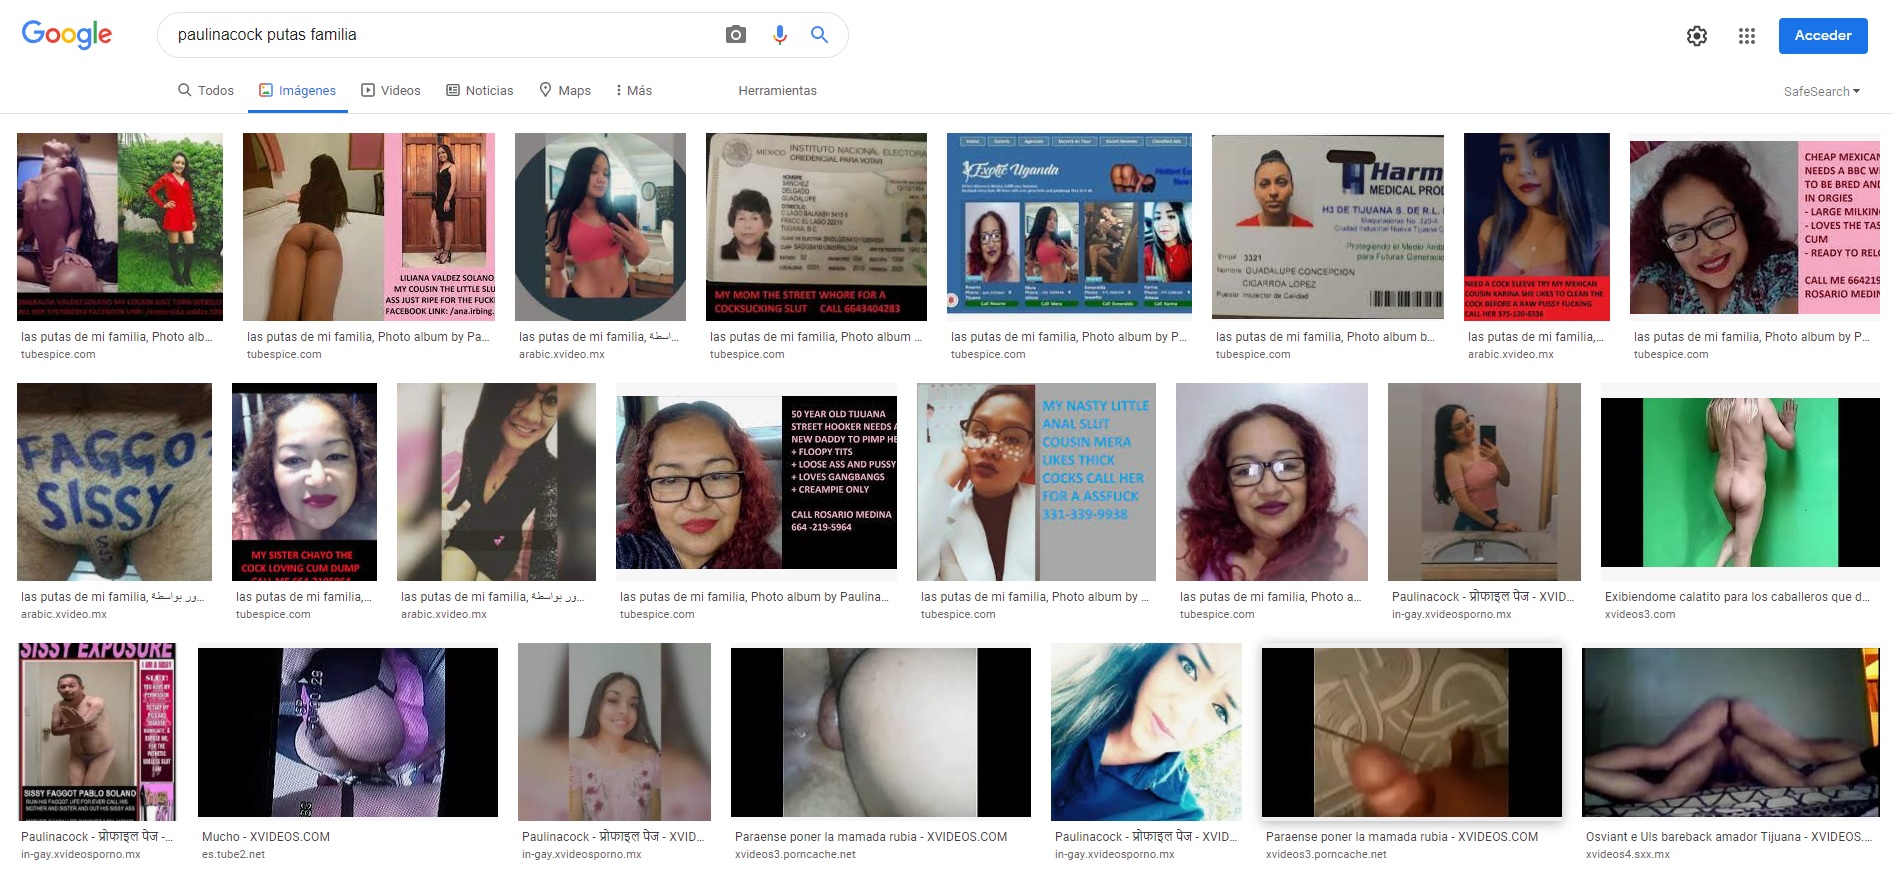1893x883 pixels.
Task: Click the magnifier icon beside Todos
Action: (185, 90)
